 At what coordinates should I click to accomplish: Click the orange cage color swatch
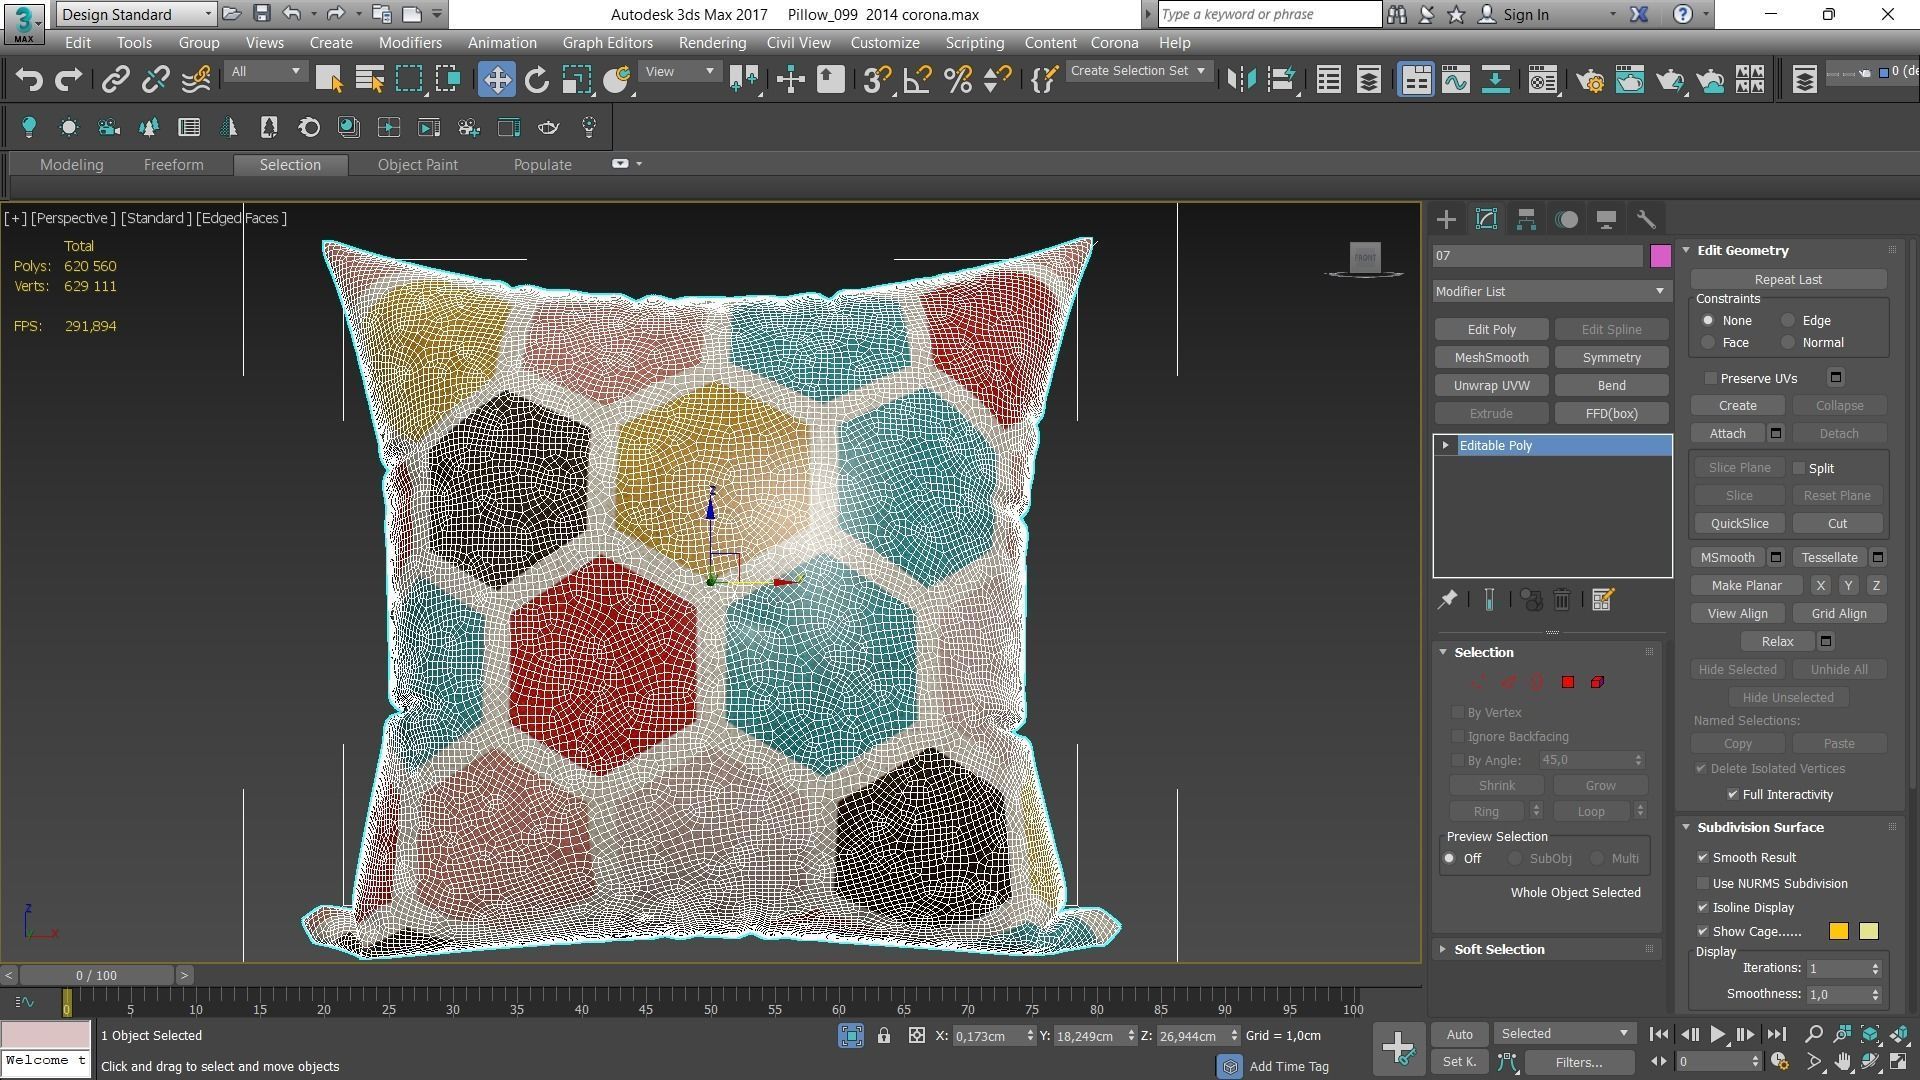[1838, 932]
